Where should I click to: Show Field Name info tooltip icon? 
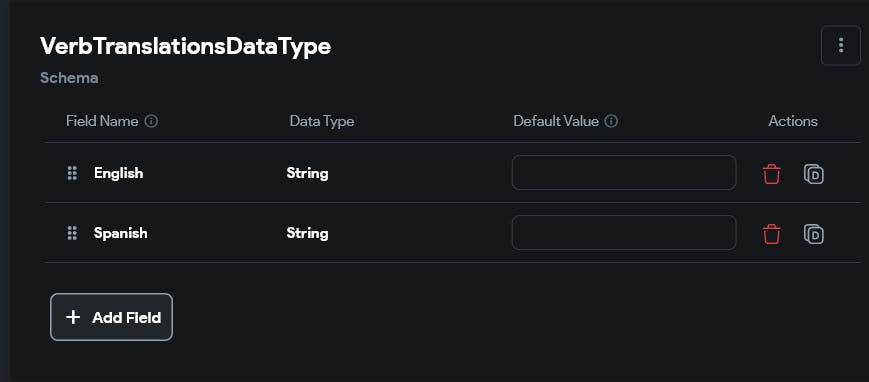(x=151, y=121)
